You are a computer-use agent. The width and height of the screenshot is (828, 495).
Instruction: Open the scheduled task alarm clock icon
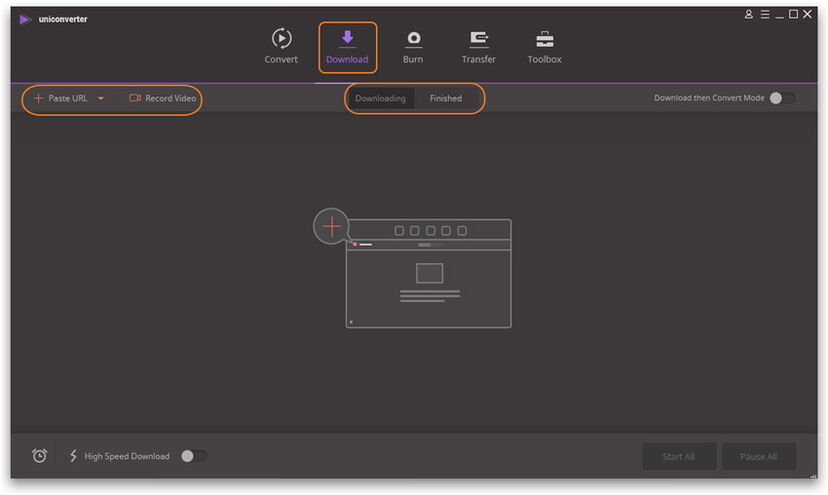(40, 455)
